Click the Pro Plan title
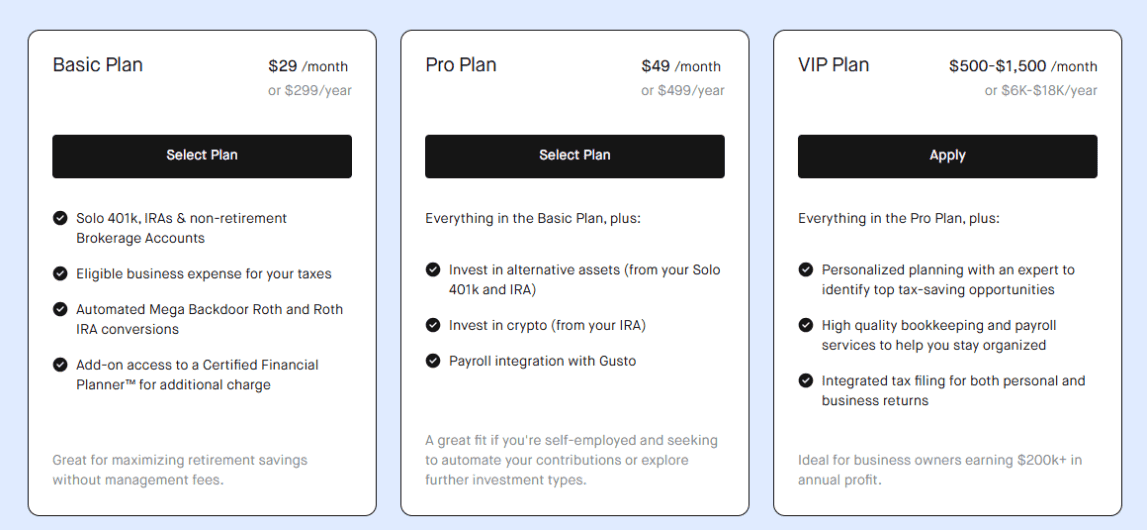 (x=461, y=65)
